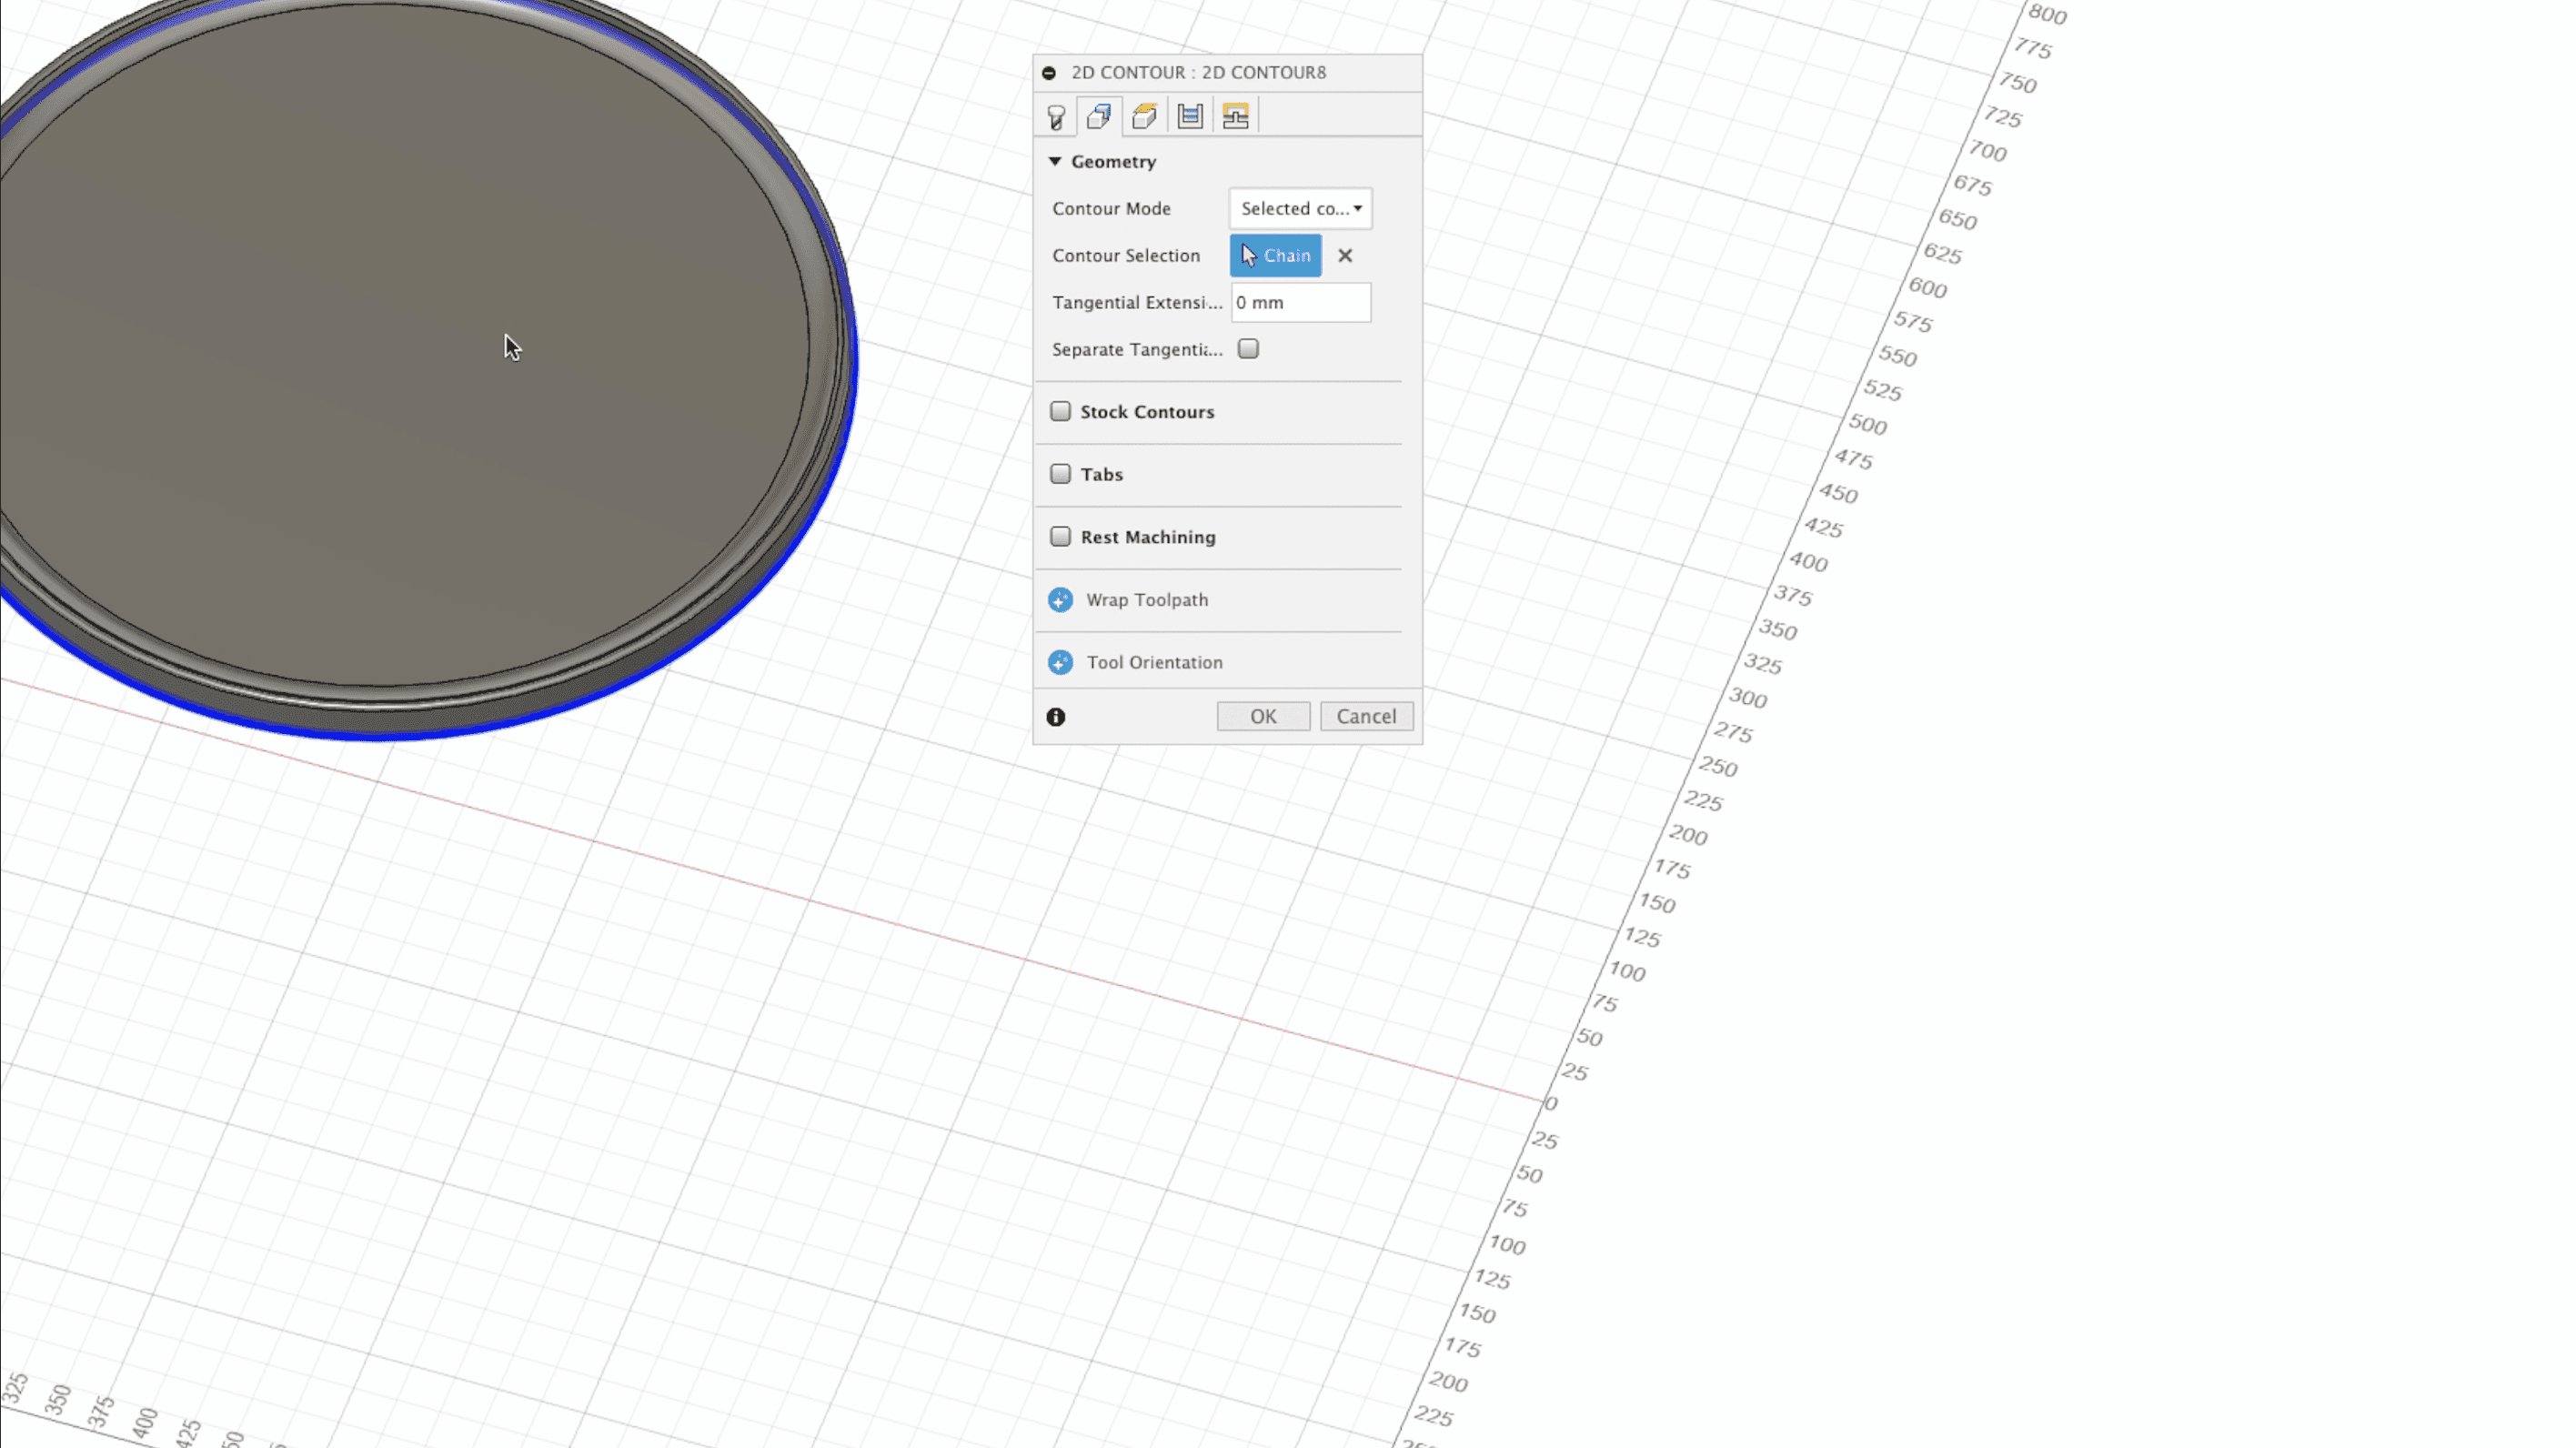
Task: Clear contour selection with the X icon
Action: click(1345, 256)
